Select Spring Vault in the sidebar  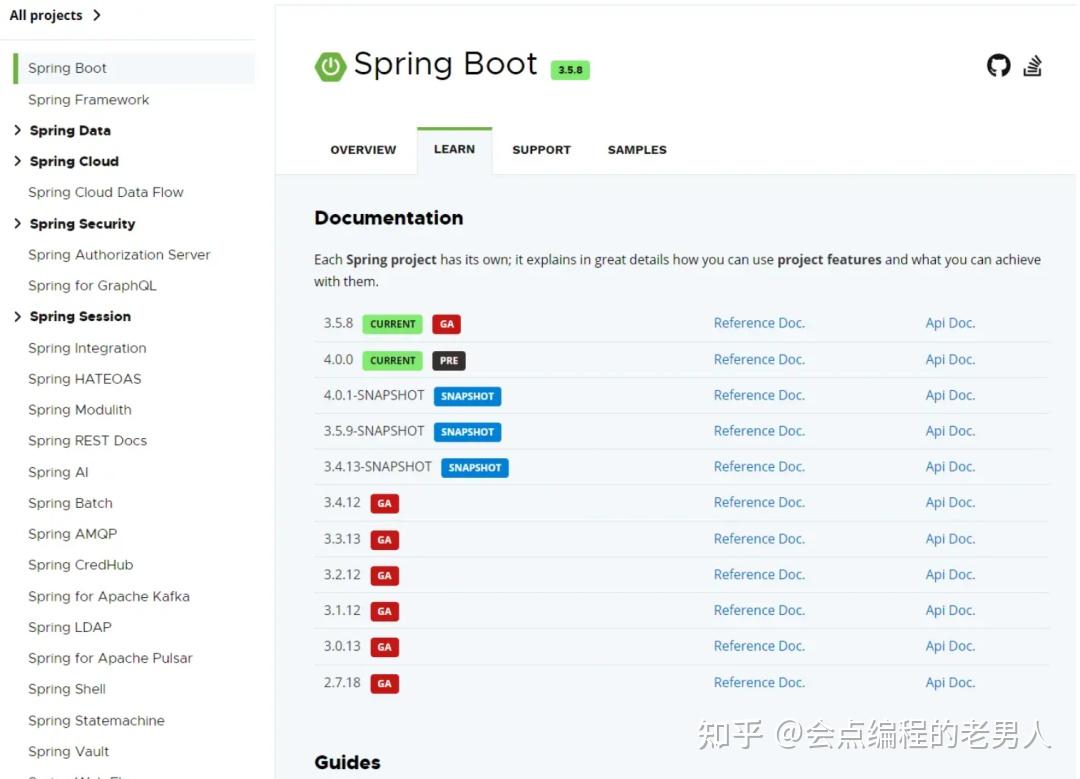pyautogui.click(x=68, y=751)
